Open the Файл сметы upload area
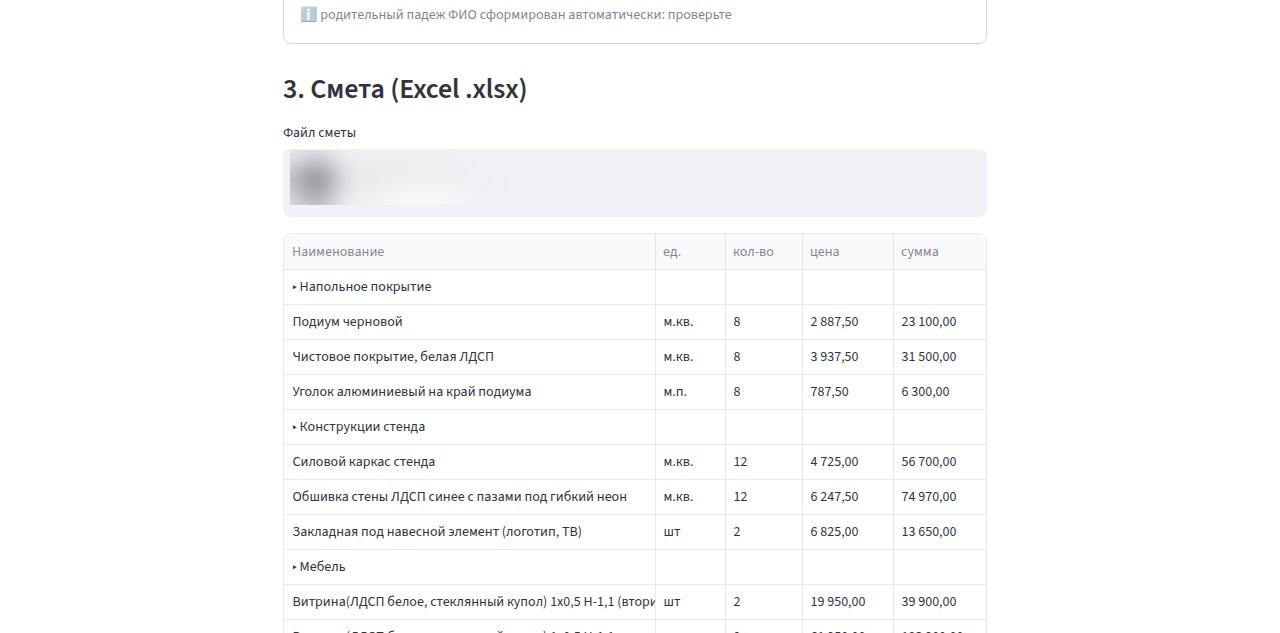Image resolution: width=1280 pixels, height=633 pixels. 635,183
